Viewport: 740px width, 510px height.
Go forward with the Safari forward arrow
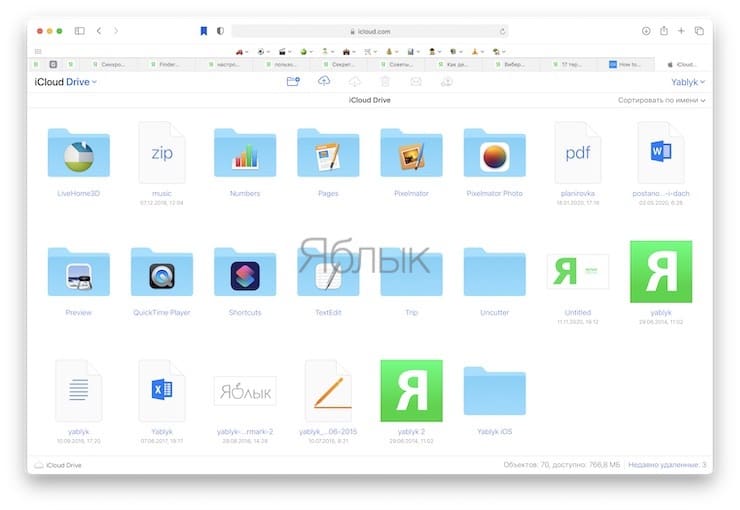pyautogui.click(x=116, y=31)
